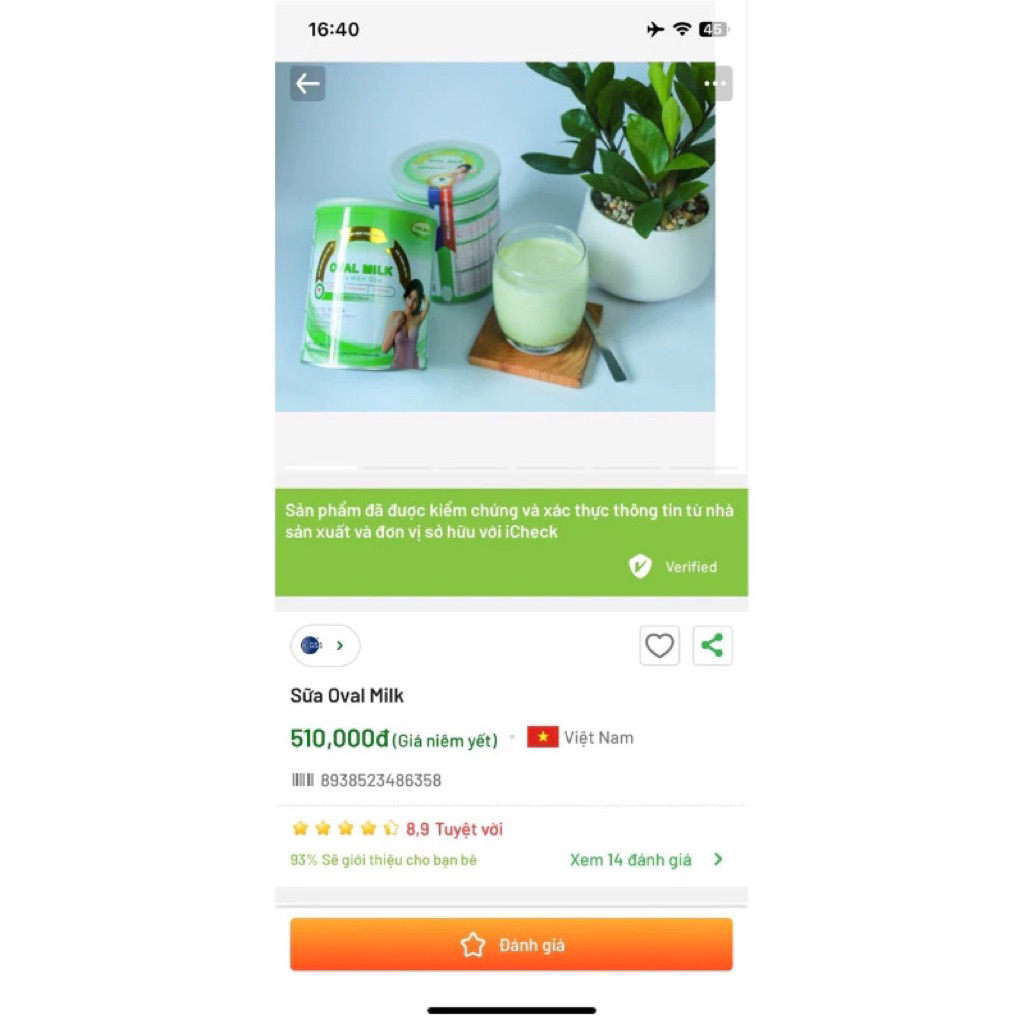Viewport: 1024px width, 1024px height.
Task: Tap the star icon in Đánh giá button
Action: (x=473, y=945)
